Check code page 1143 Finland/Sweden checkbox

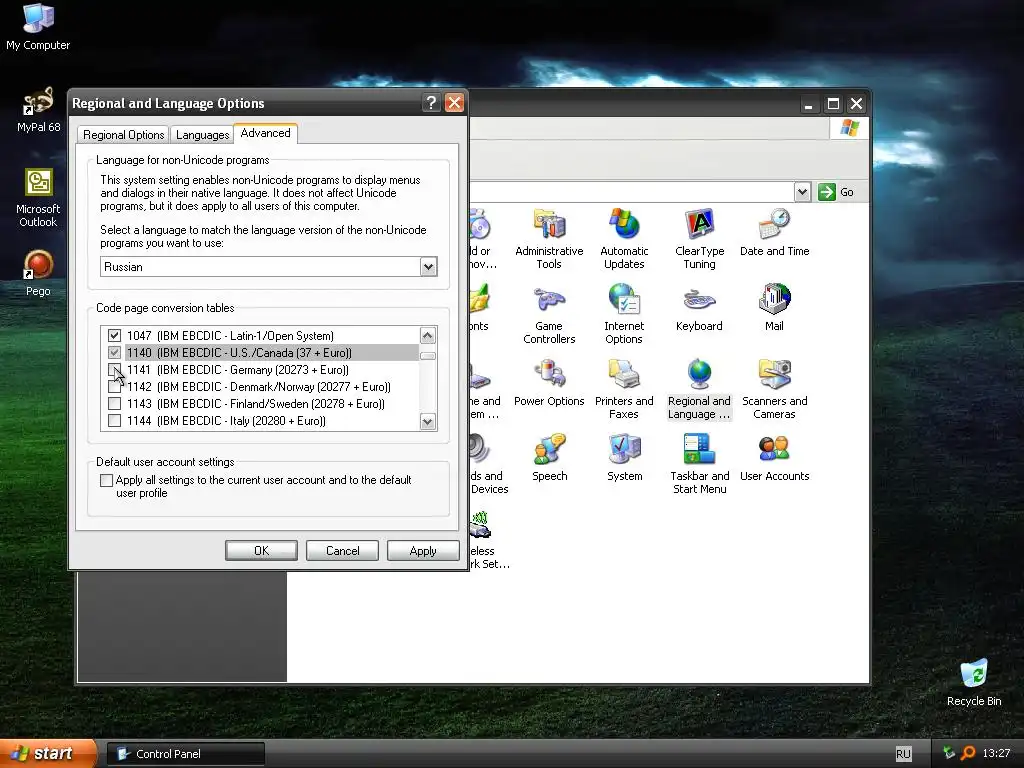tap(114, 403)
